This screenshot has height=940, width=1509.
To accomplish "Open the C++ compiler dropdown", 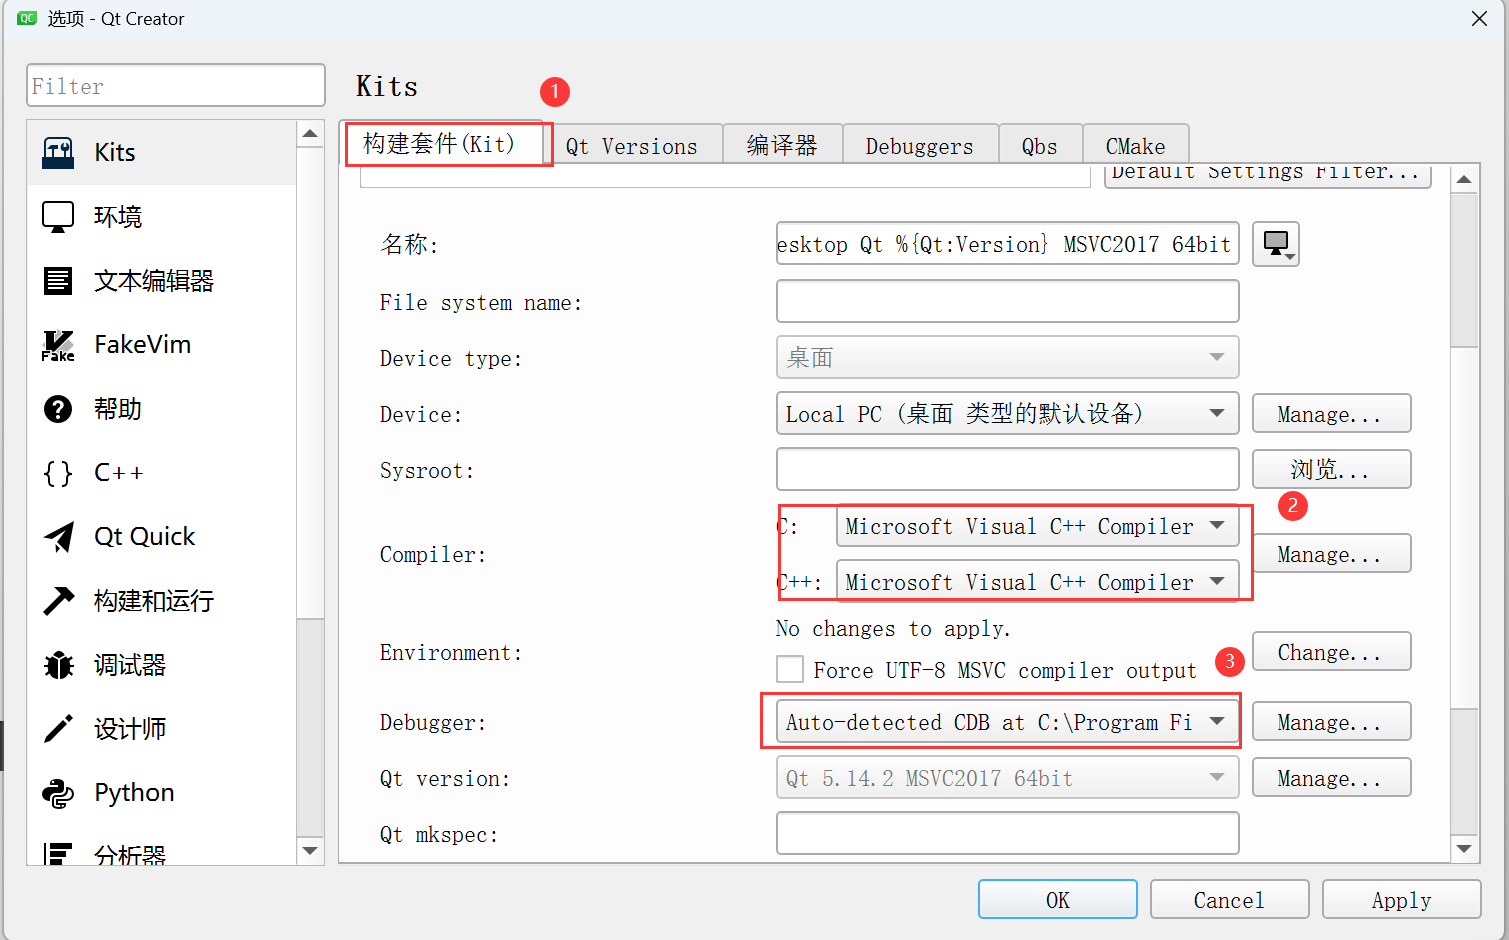I will tap(1038, 582).
